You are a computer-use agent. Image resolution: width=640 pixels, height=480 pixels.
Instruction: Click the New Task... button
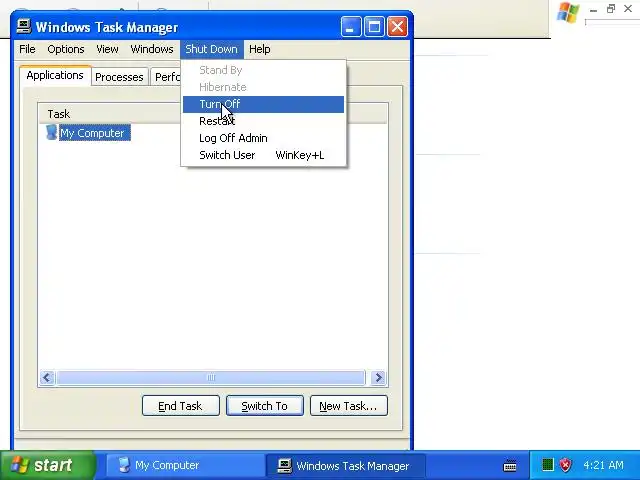click(x=349, y=406)
